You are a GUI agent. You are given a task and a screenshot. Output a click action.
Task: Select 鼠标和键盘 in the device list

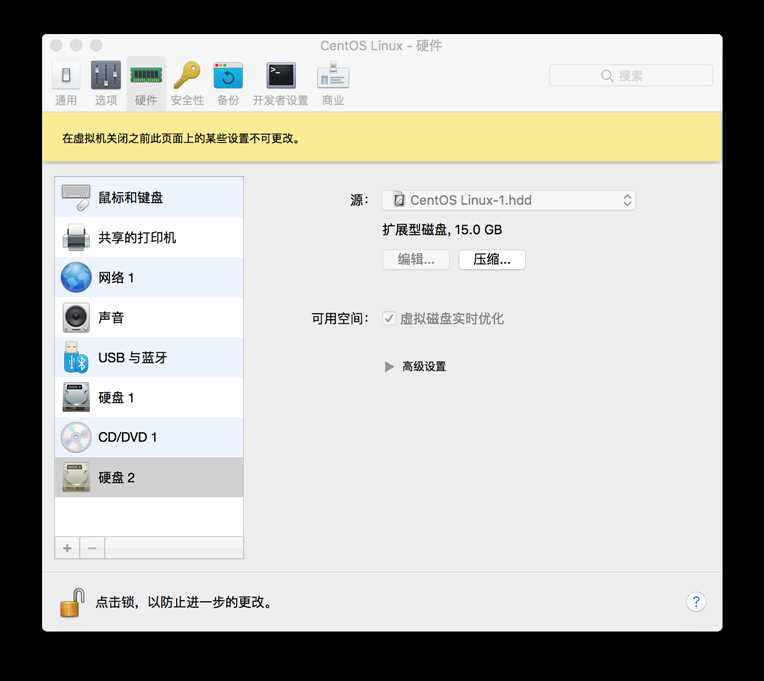(x=149, y=198)
